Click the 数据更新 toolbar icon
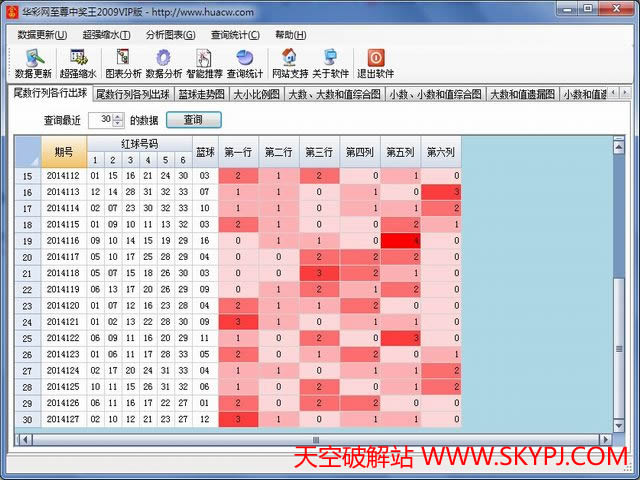The height and width of the screenshot is (480, 640). tap(33, 64)
